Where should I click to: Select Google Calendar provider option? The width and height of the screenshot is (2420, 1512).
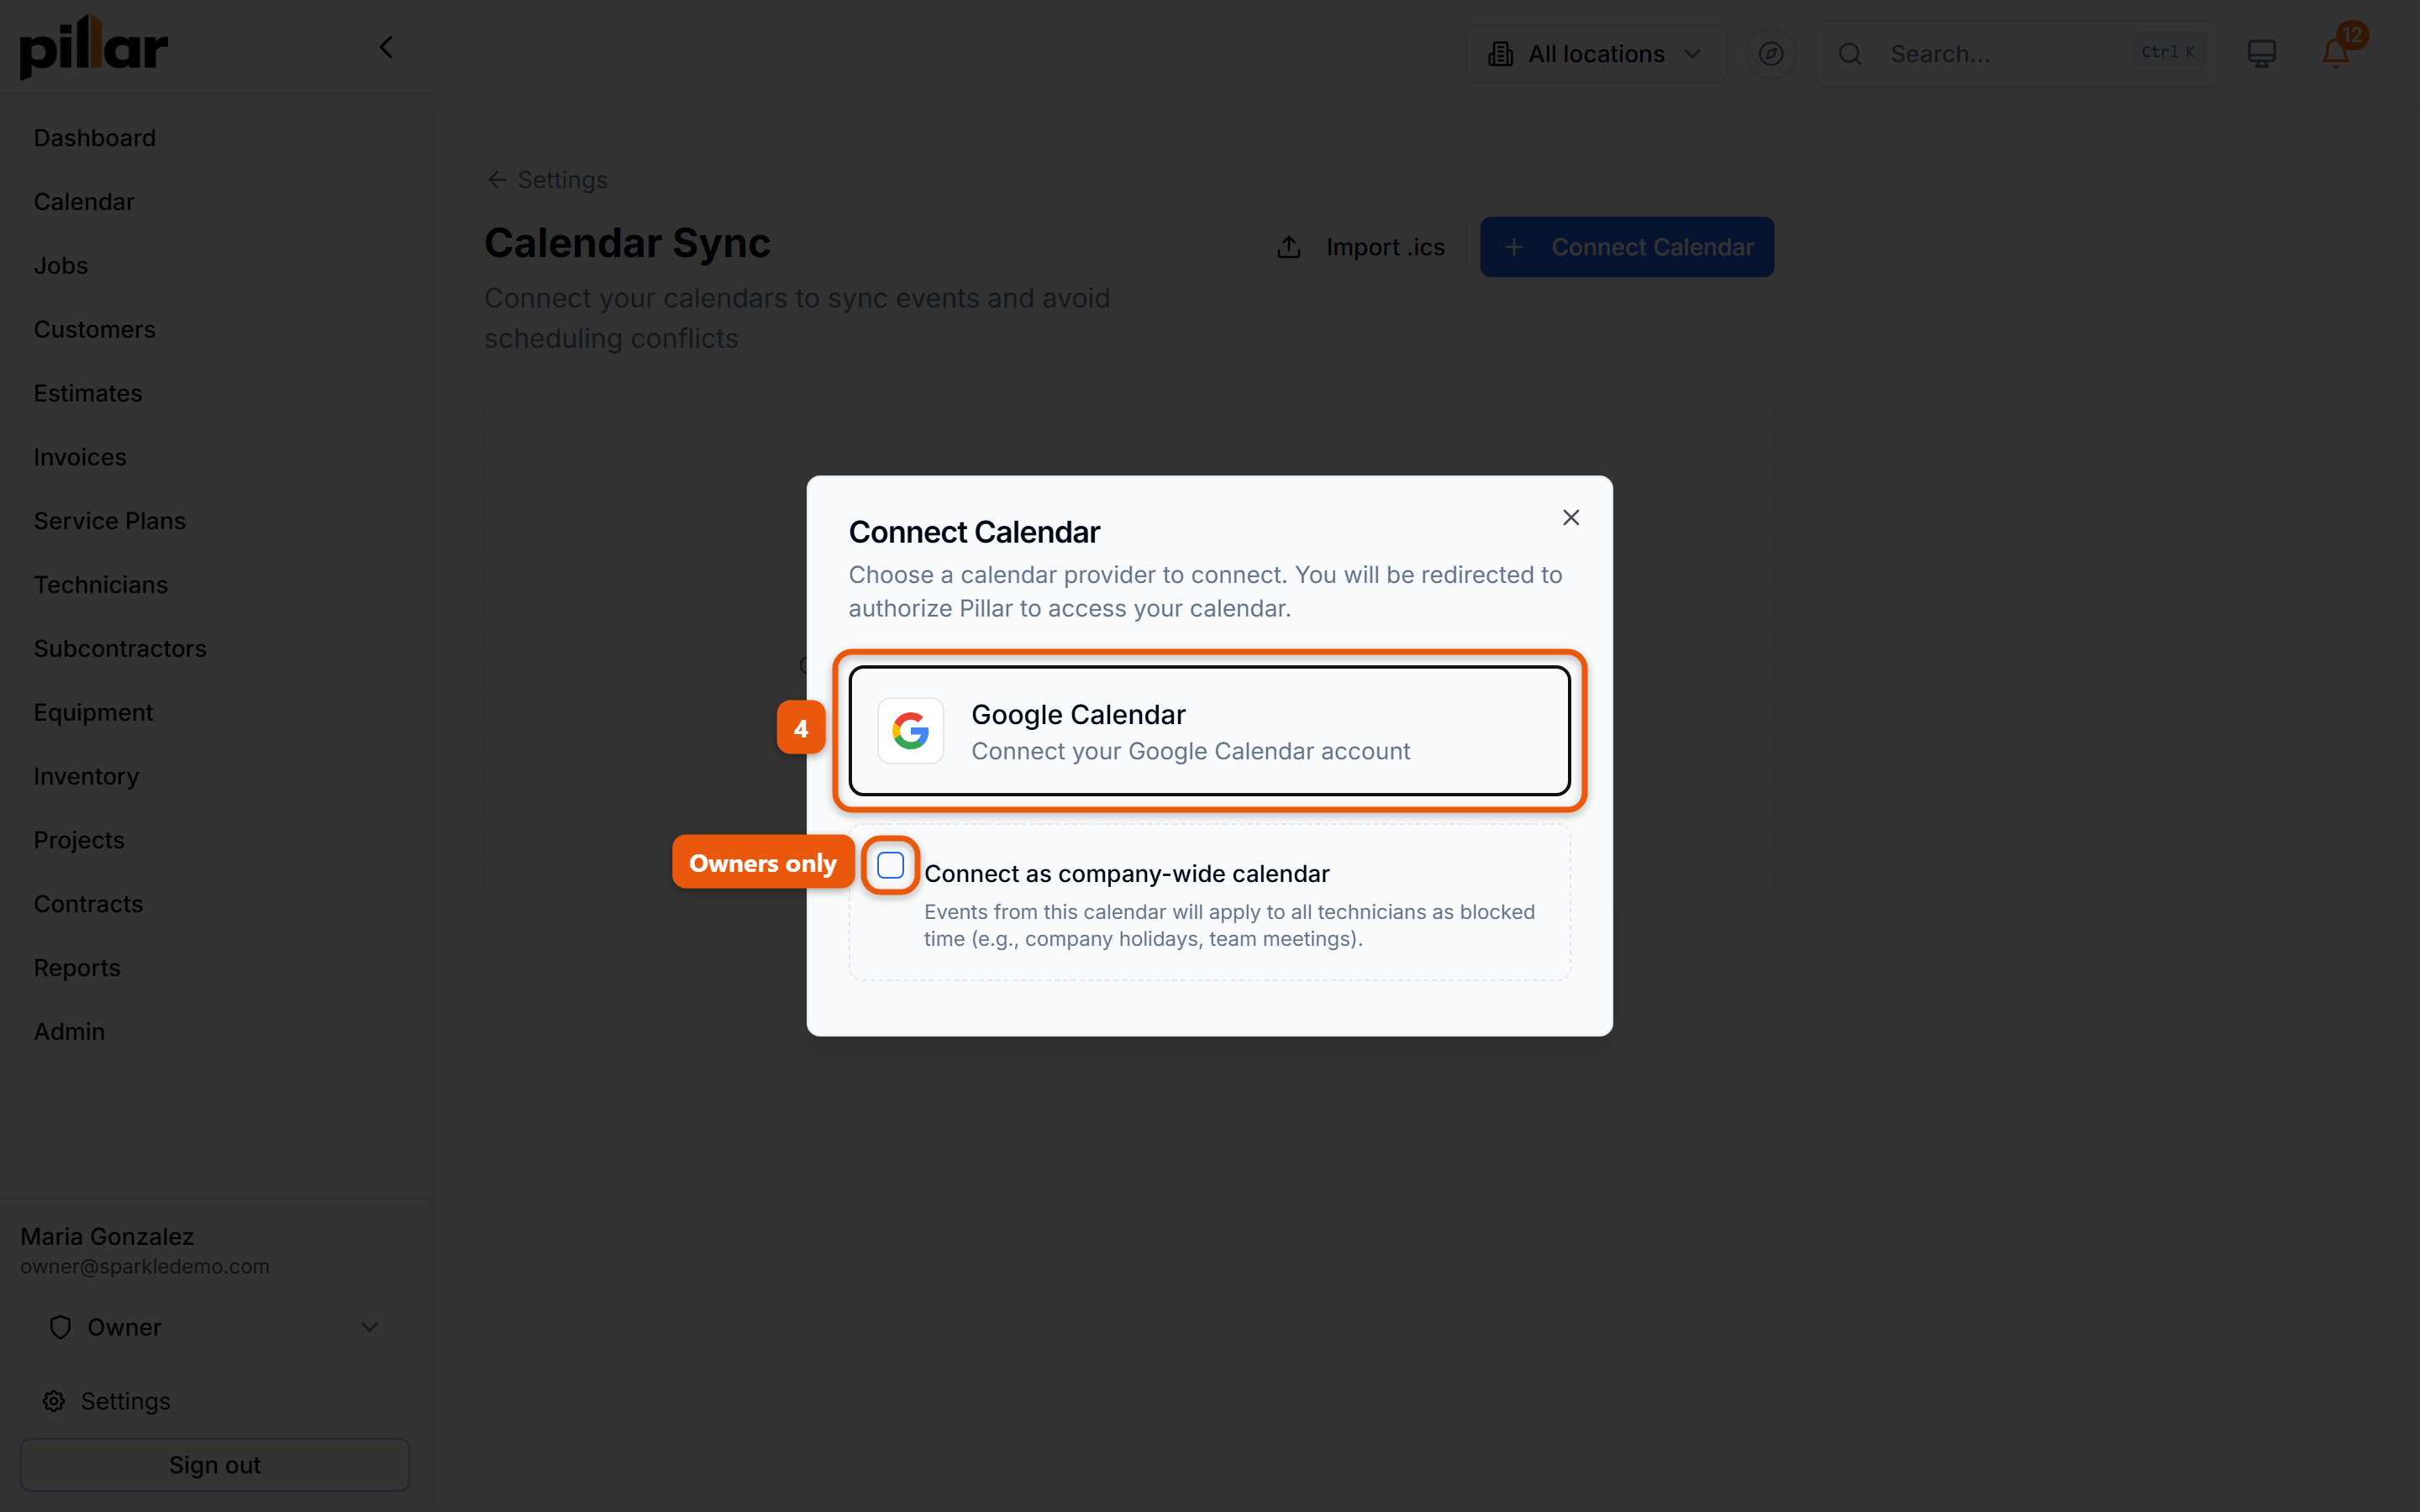click(1209, 731)
